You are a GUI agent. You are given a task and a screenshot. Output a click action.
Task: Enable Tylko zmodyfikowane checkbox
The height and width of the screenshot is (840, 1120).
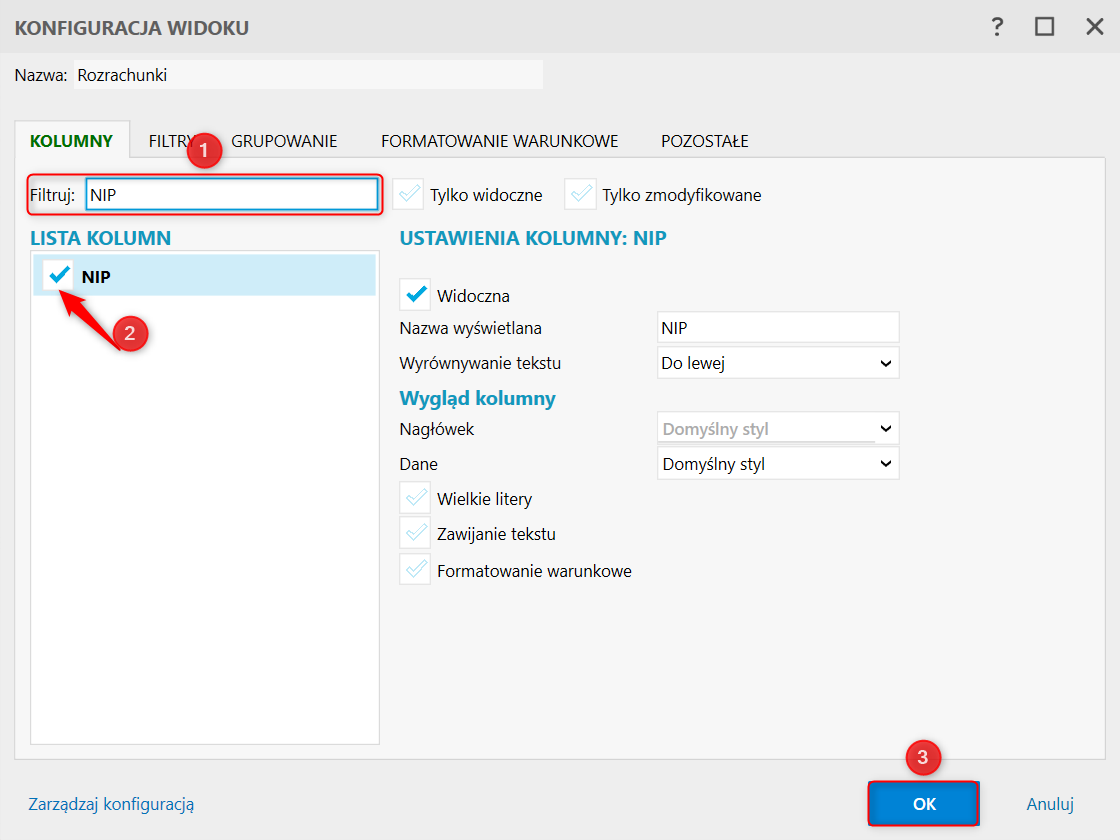581,194
